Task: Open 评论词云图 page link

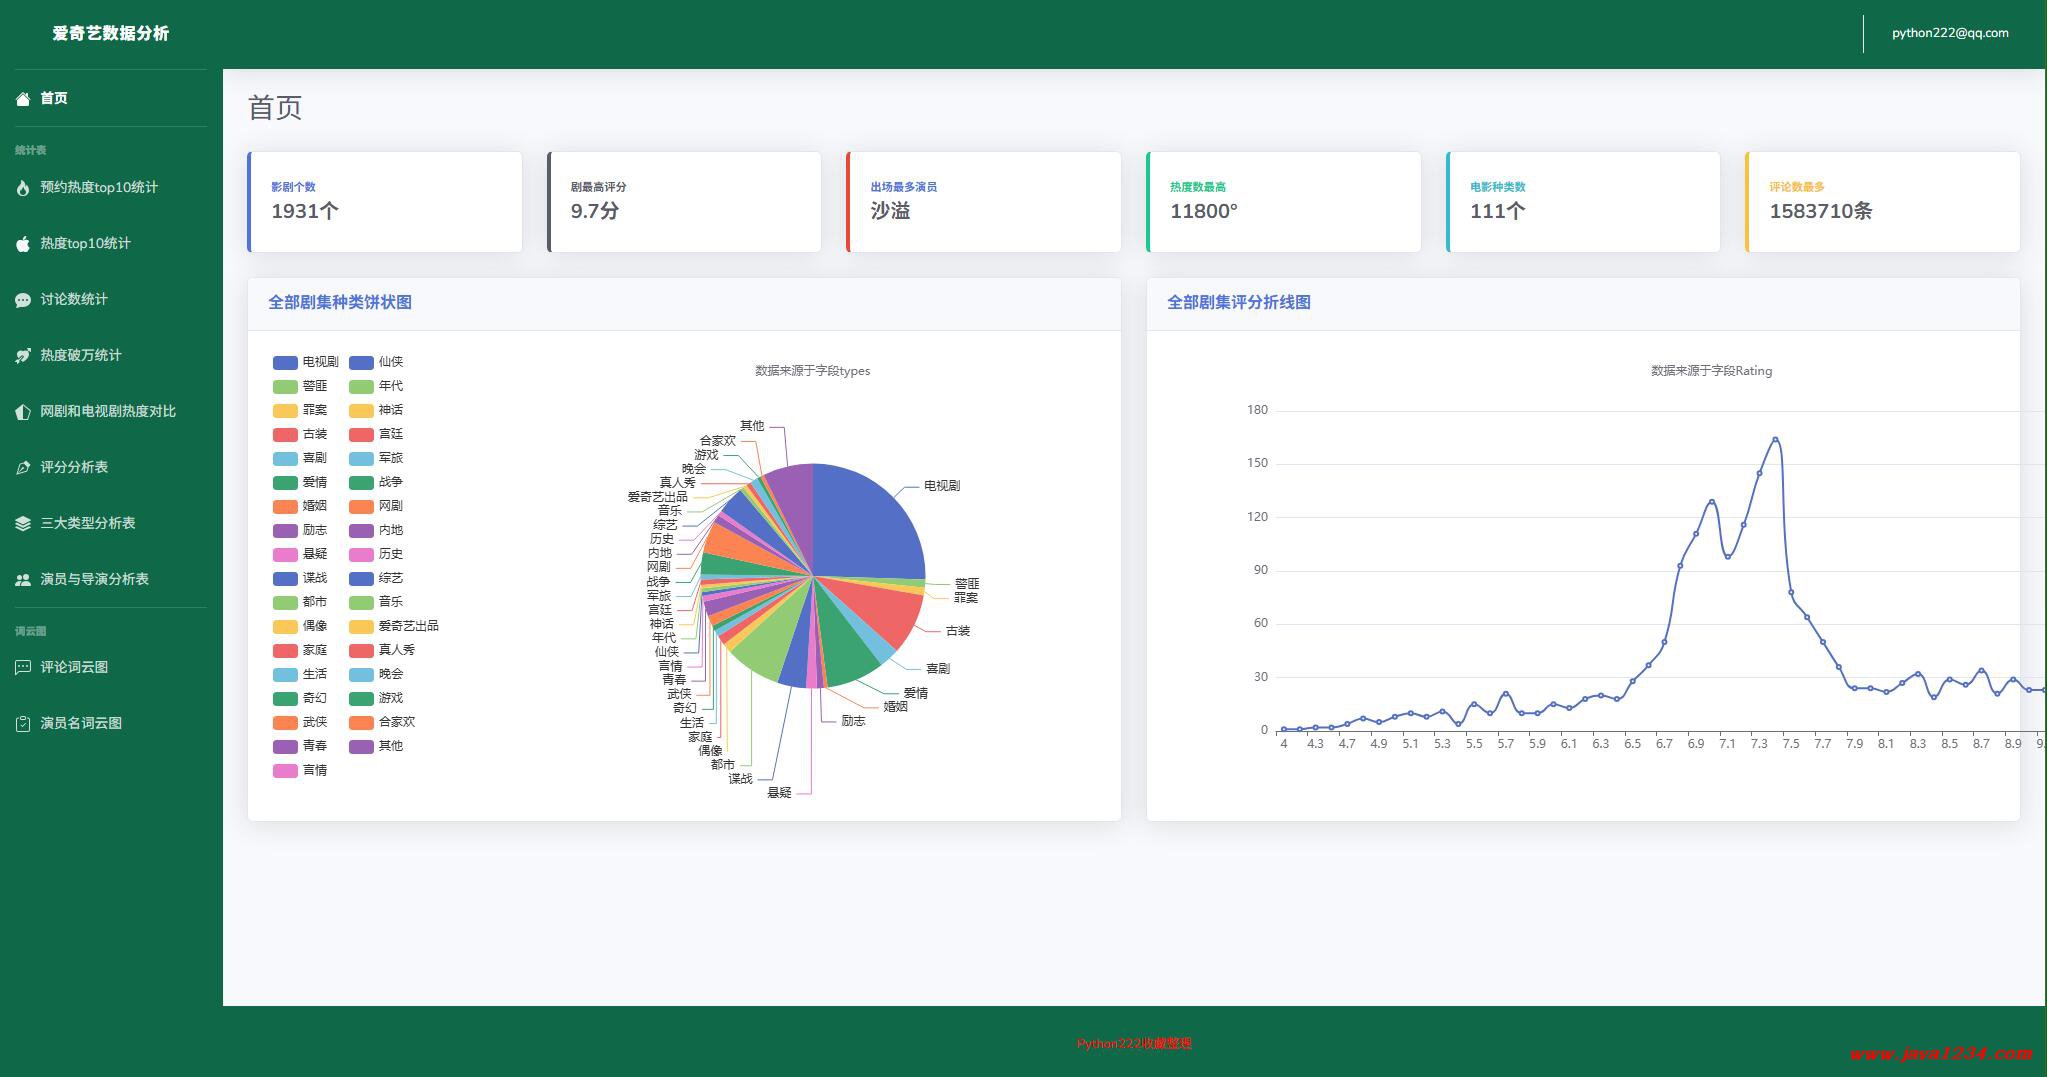Action: 74,667
